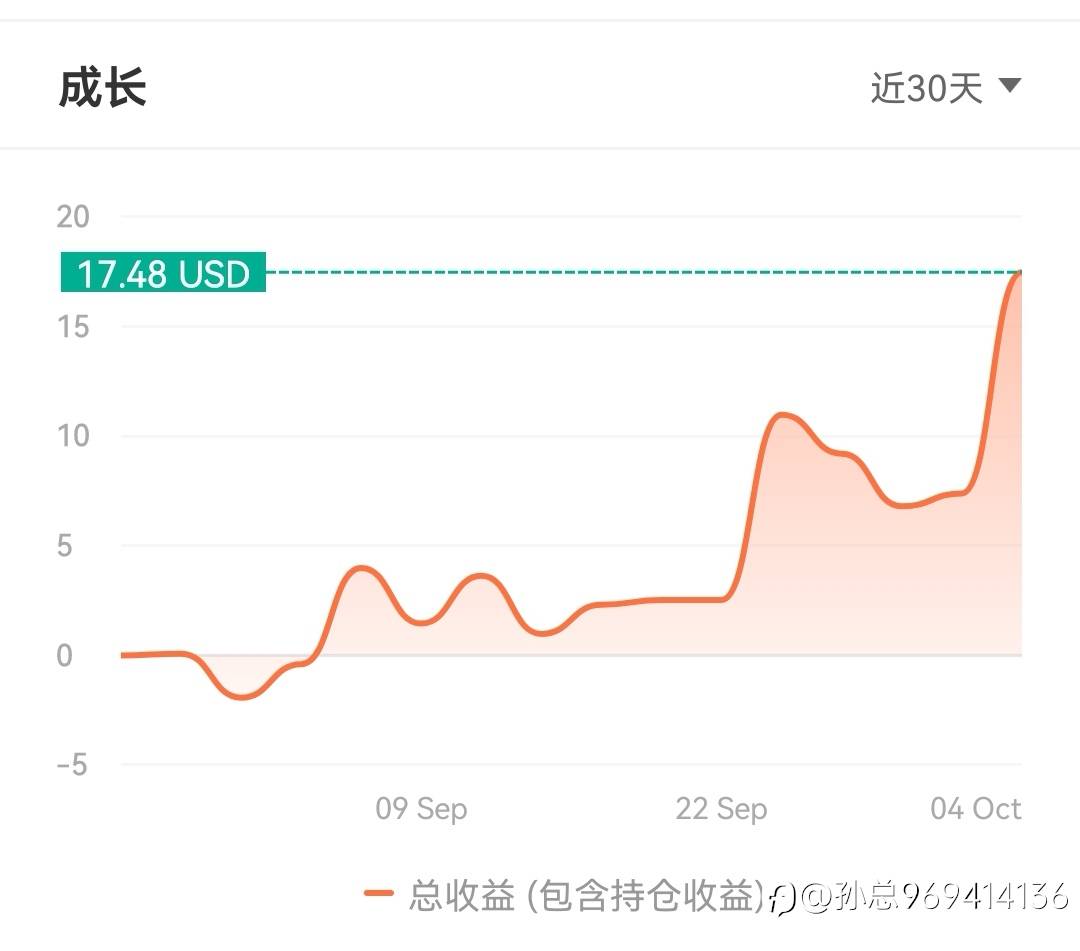Click the -5 y-axis label
This screenshot has width=1080, height=951.
[x=71, y=766]
